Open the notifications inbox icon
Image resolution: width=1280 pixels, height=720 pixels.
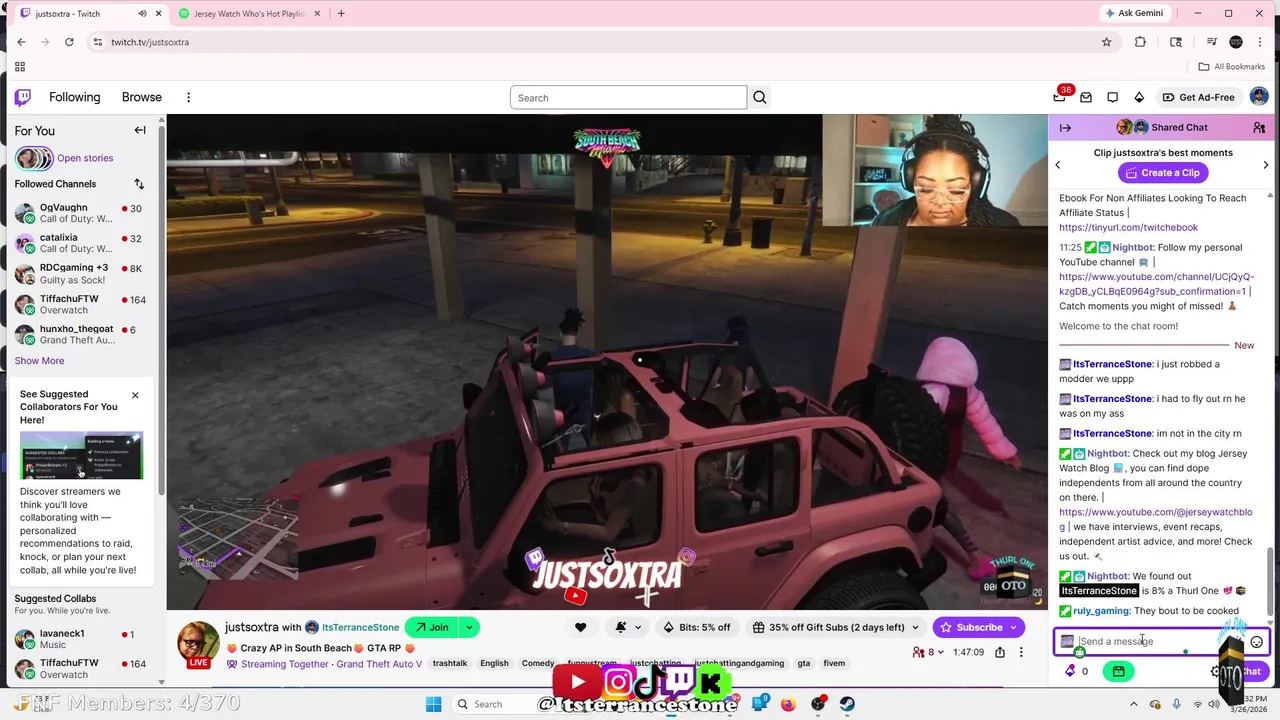(1087, 97)
